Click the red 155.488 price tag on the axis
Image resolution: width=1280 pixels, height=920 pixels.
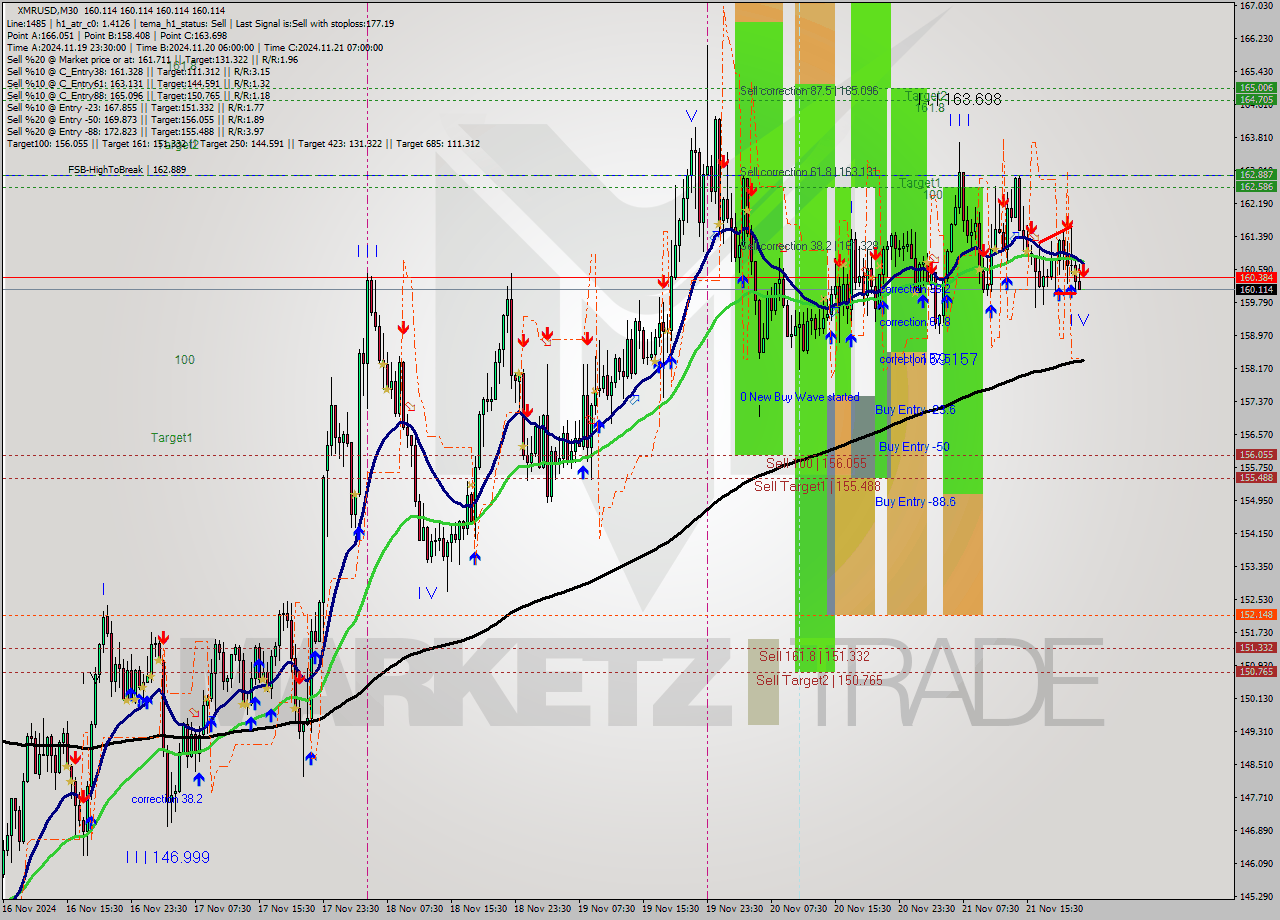pyautogui.click(x=1256, y=477)
